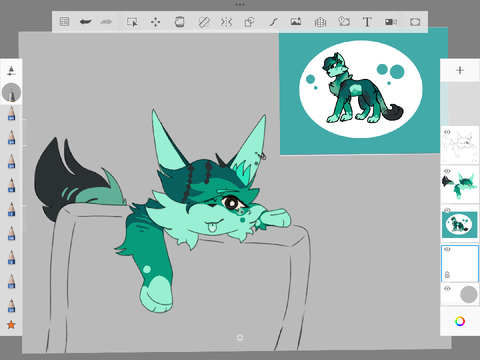Toggle visibility of the color fill layer

(x=447, y=171)
